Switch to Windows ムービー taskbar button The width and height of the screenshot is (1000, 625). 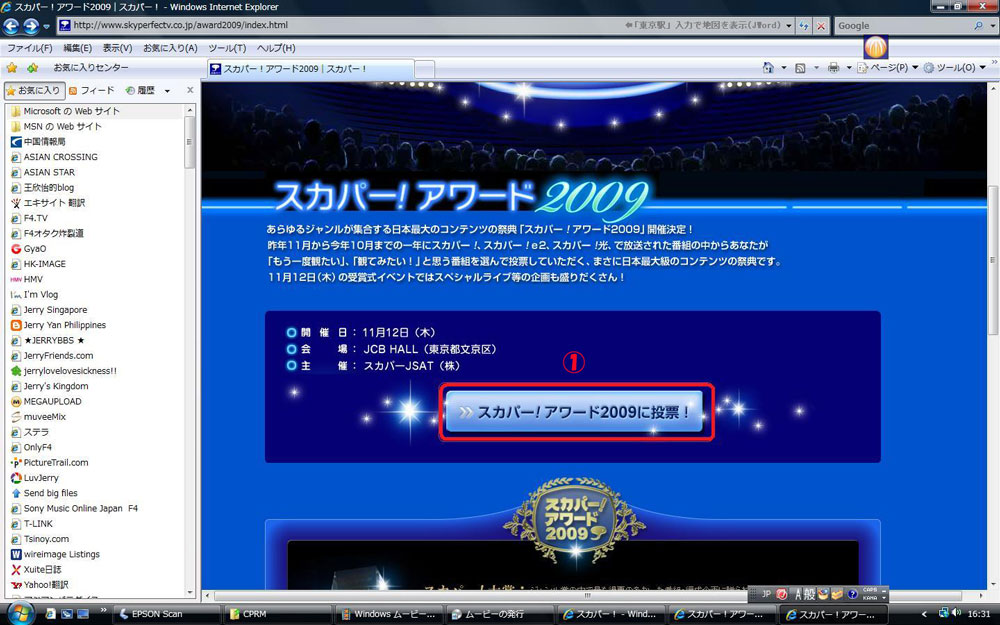pos(389,614)
